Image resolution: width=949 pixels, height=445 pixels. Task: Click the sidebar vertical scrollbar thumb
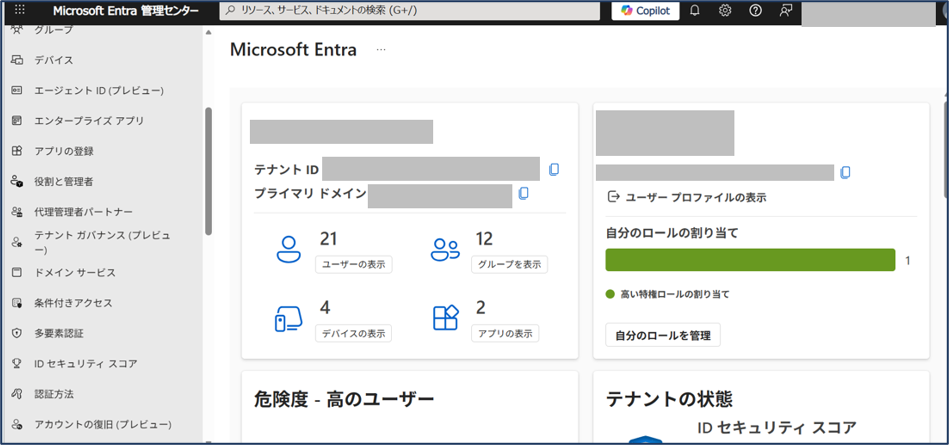click(208, 171)
